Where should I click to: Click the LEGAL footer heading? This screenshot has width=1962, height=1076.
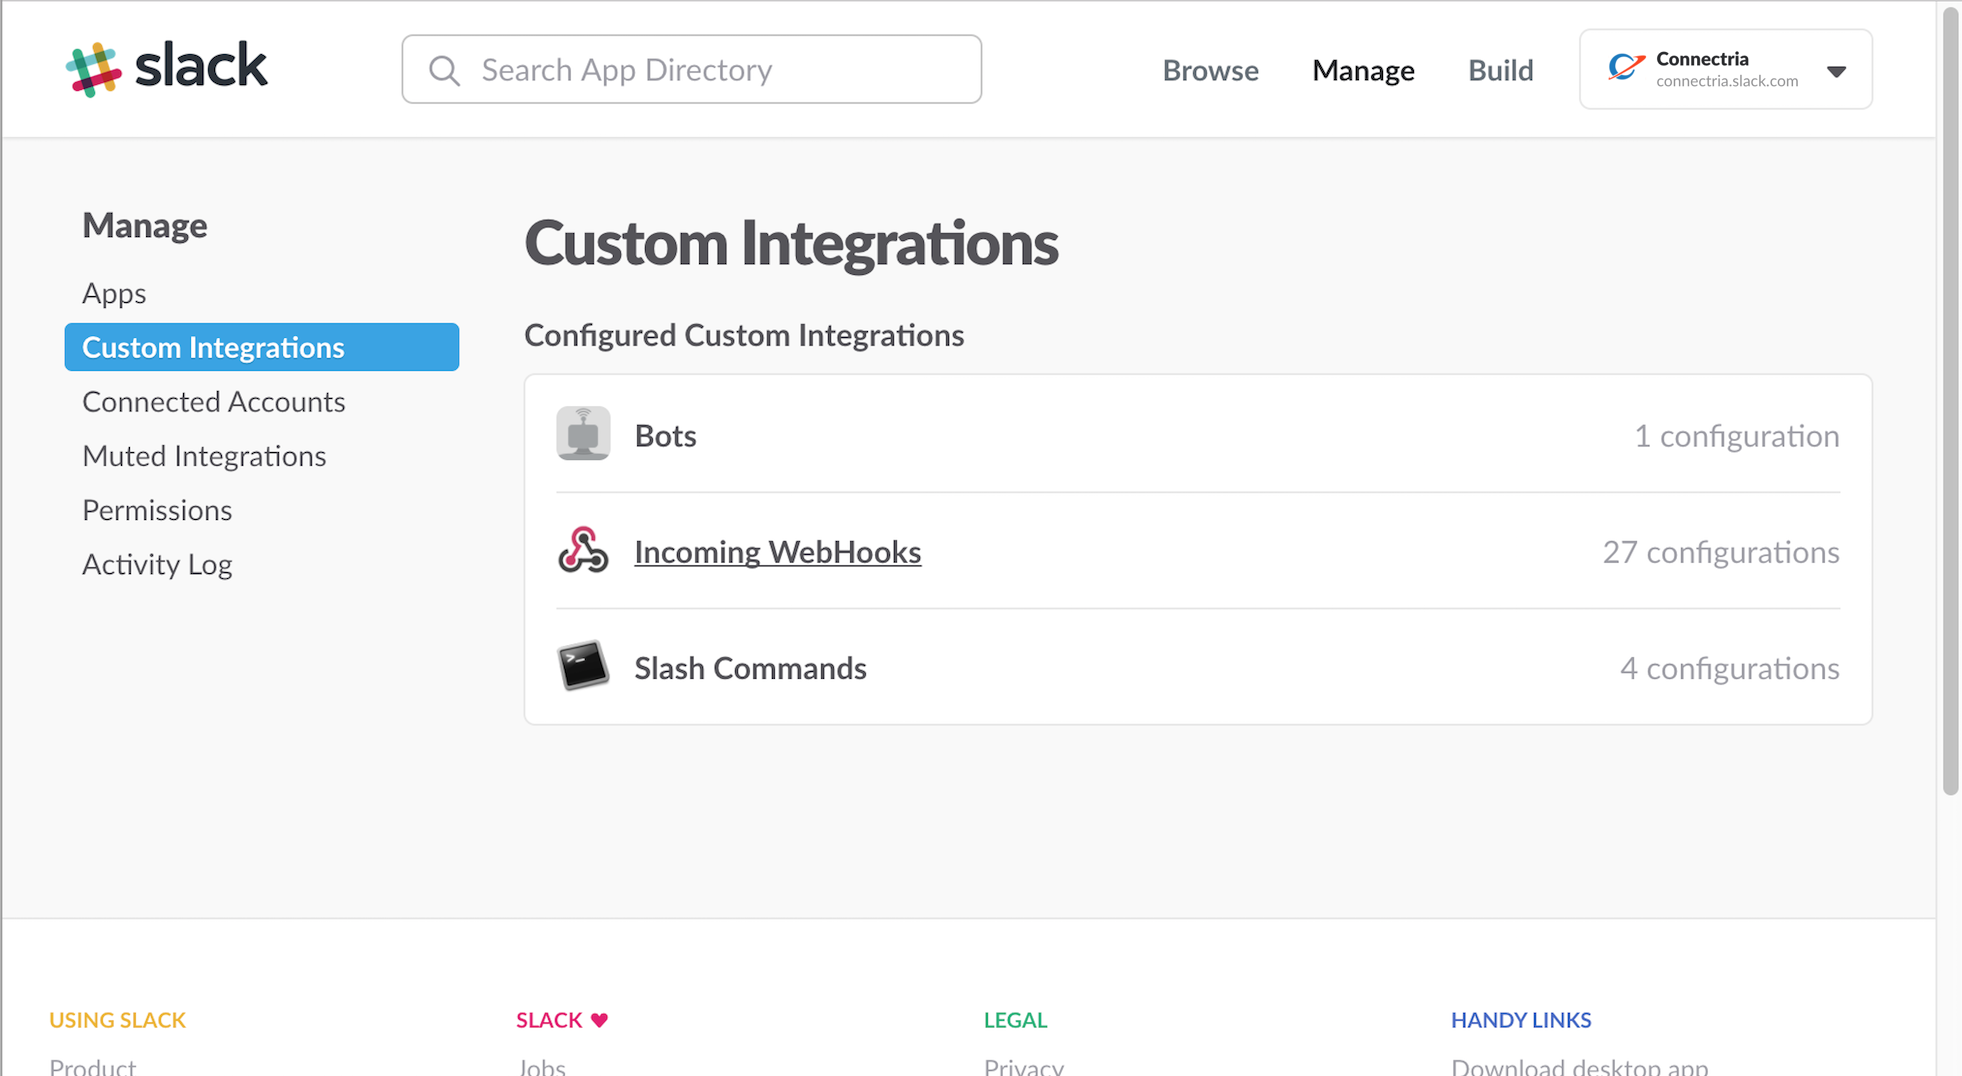(x=1015, y=1020)
